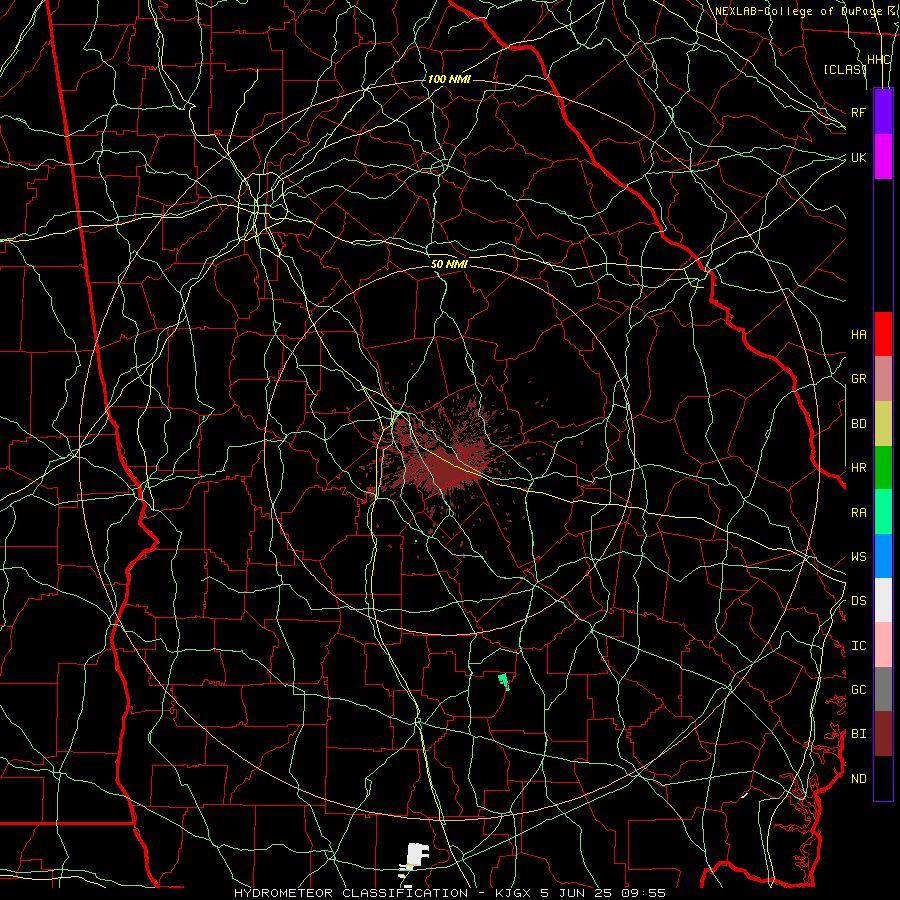The height and width of the screenshot is (900, 900).
Task: Click the 'HR' legend label
Action: [x=859, y=468]
